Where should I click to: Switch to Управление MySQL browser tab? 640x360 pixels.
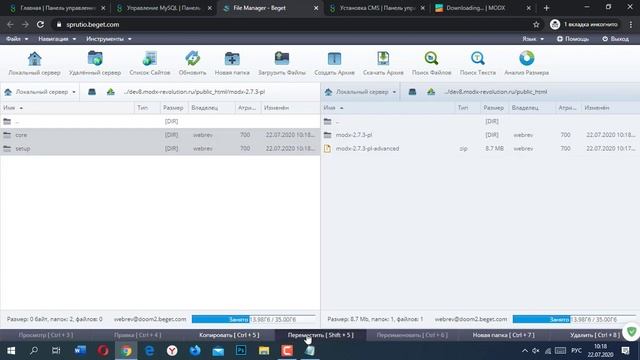click(x=163, y=8)
